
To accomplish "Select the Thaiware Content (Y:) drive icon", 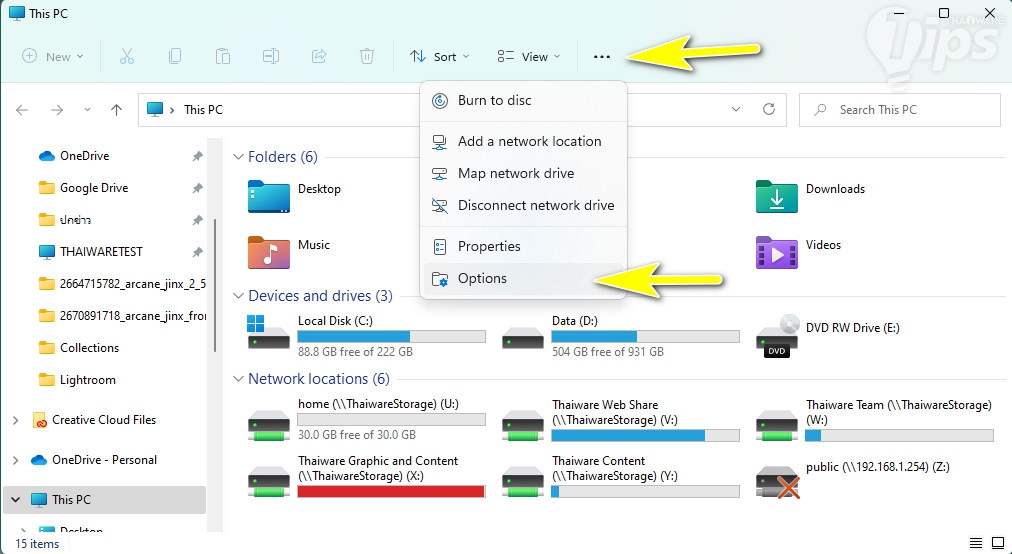I will point(523,483).
